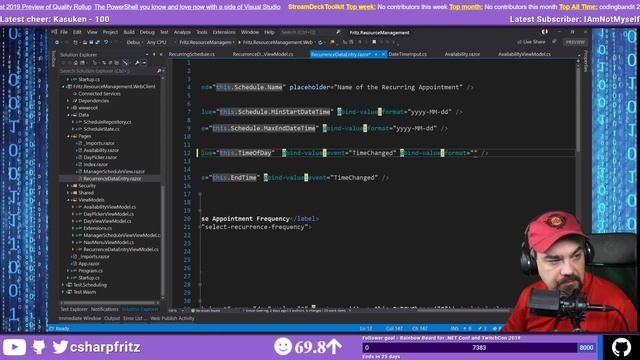Open NavMenuViewModel.cs in Solution Explorer
640x360 pixels.
pos(108,242)
